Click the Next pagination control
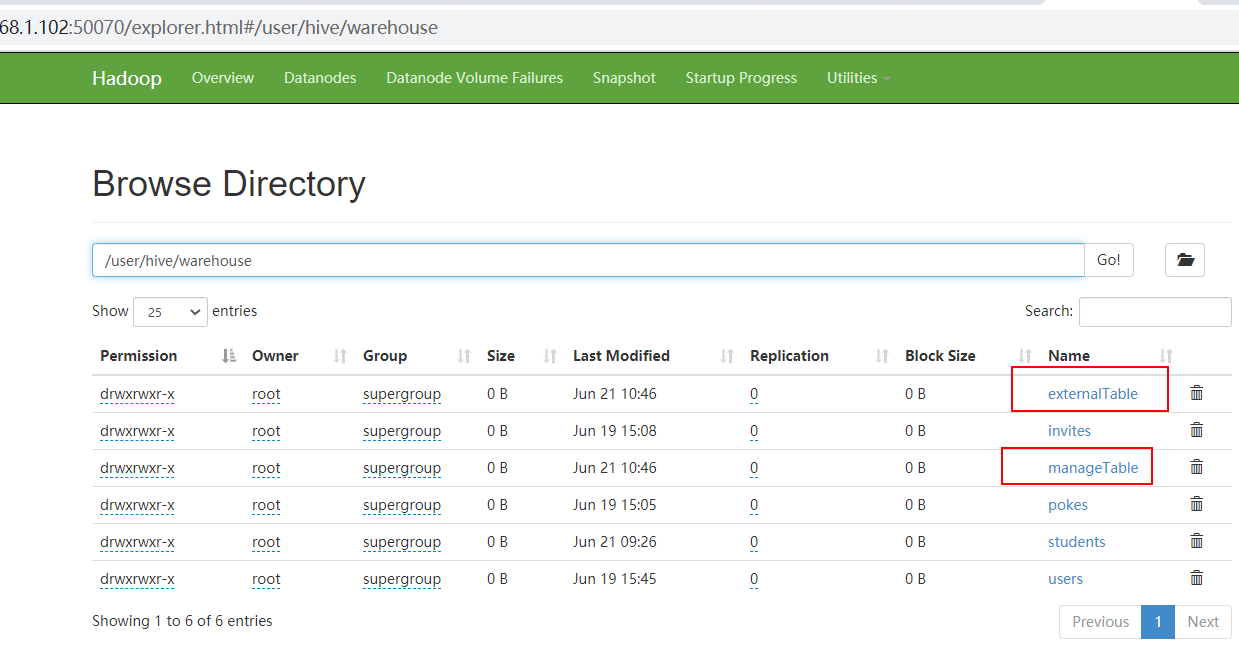Image resolution: width=1239 pixels, height=655 pixels. [1202, 621]
